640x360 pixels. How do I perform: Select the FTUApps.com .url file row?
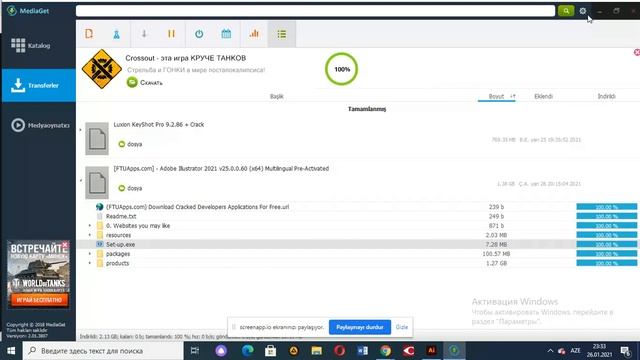pyautogui.click(x=357, y=207)
